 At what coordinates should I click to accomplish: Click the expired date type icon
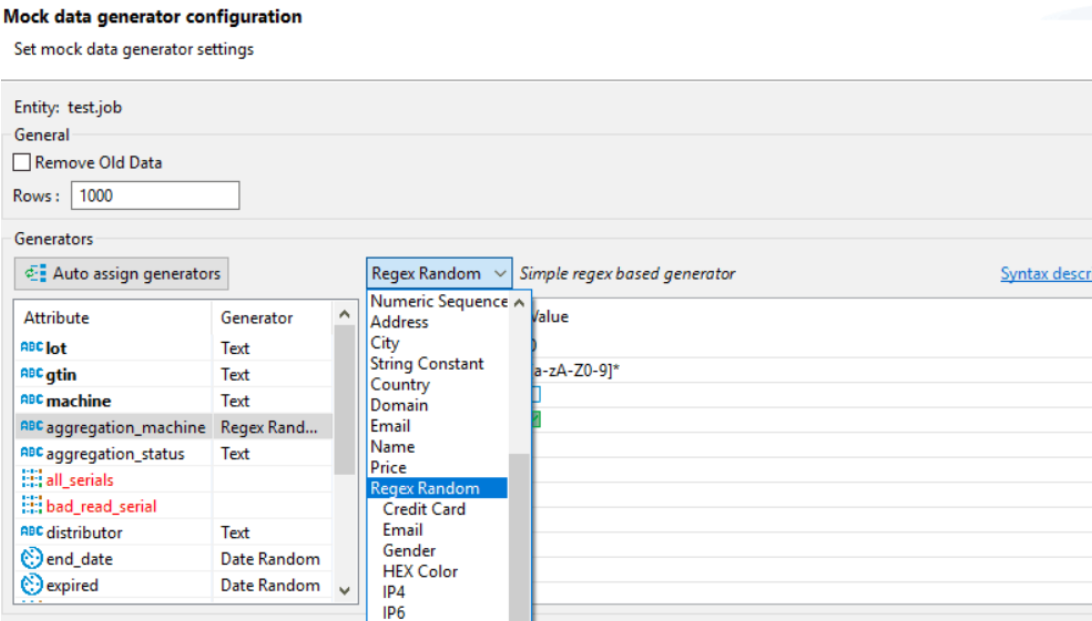(x=31, y=585)
